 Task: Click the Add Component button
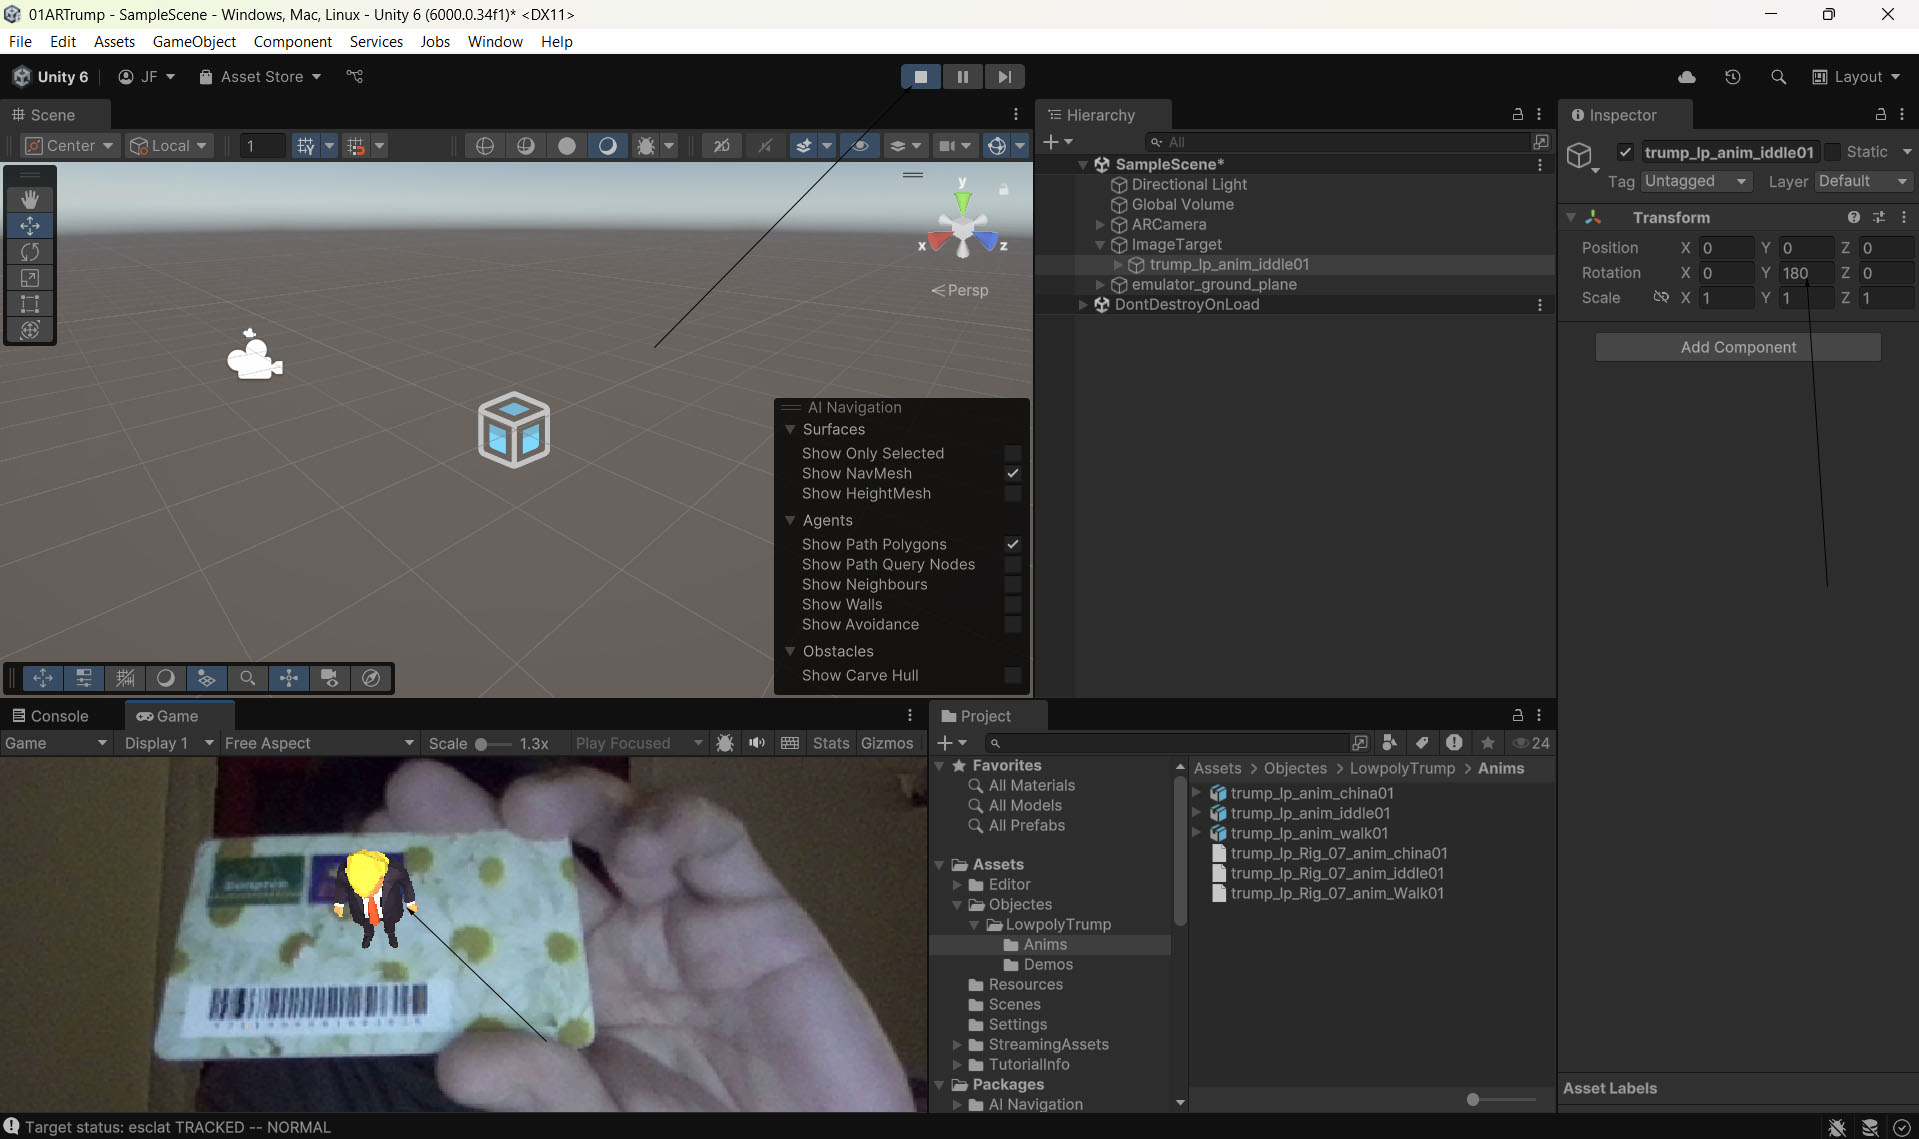point(1737,347)
